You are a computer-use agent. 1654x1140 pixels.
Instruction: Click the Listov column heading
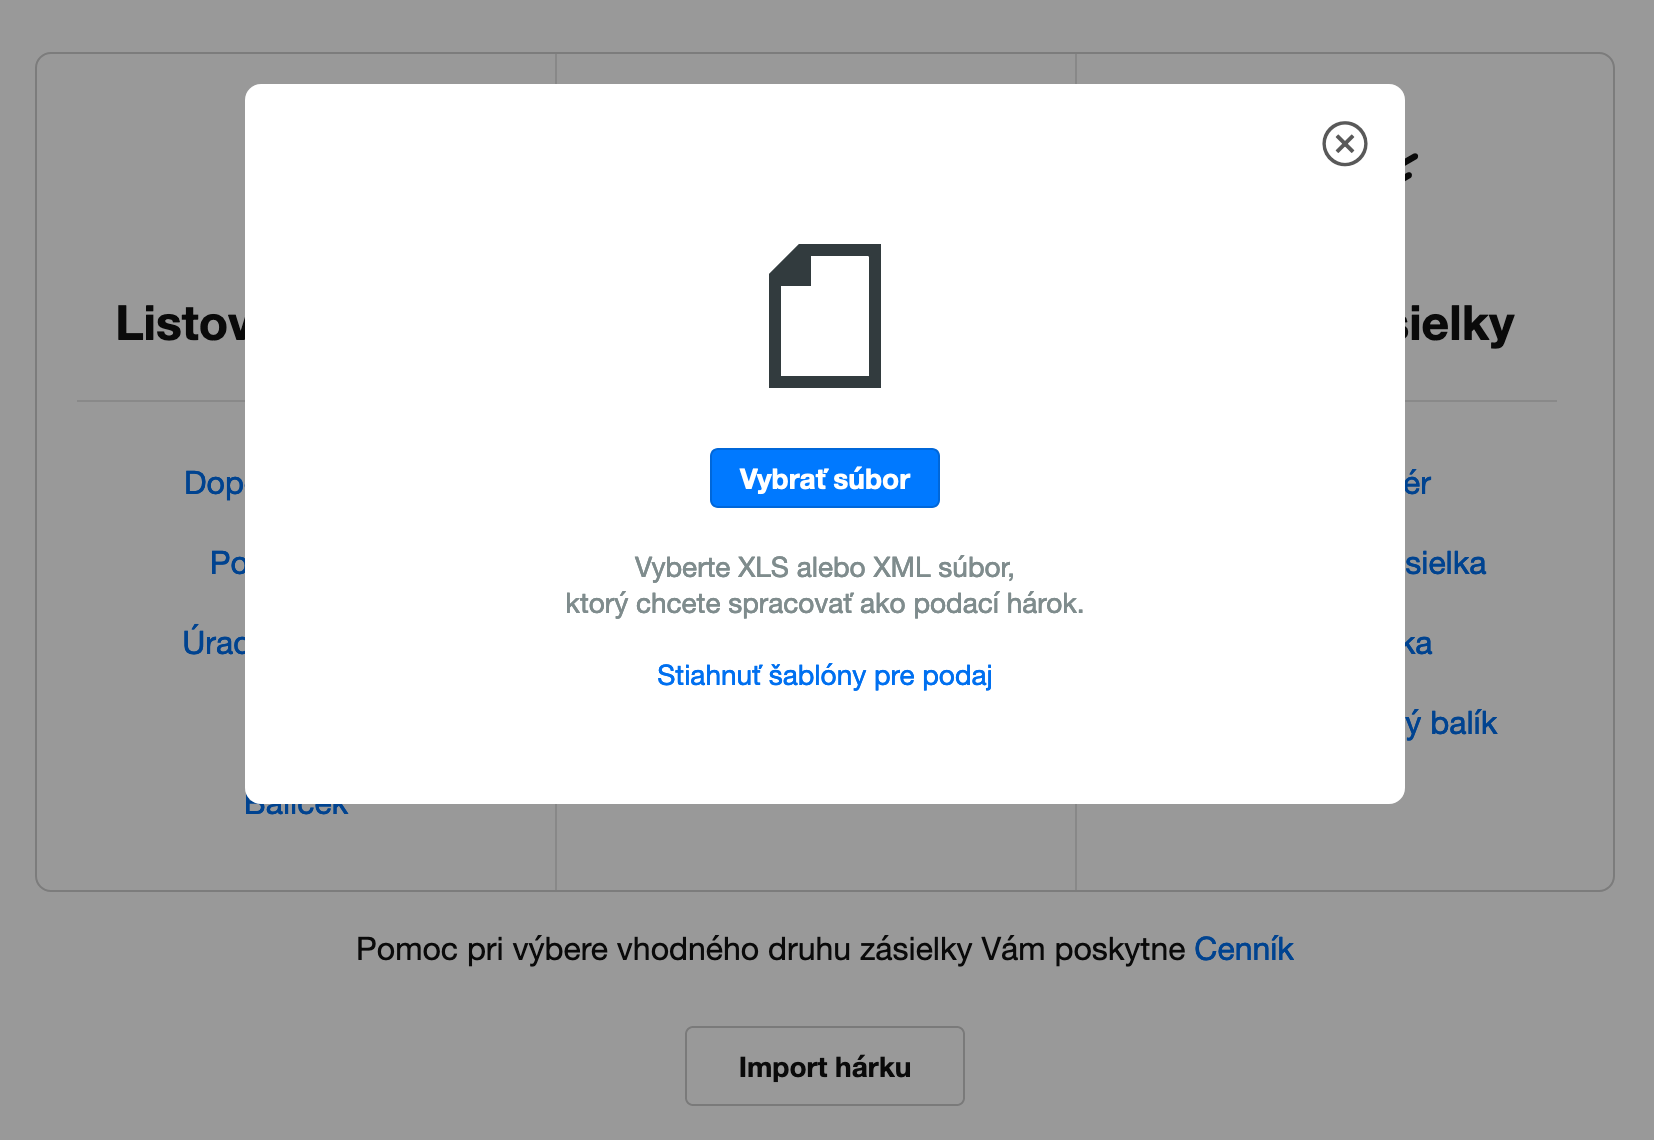181,324
